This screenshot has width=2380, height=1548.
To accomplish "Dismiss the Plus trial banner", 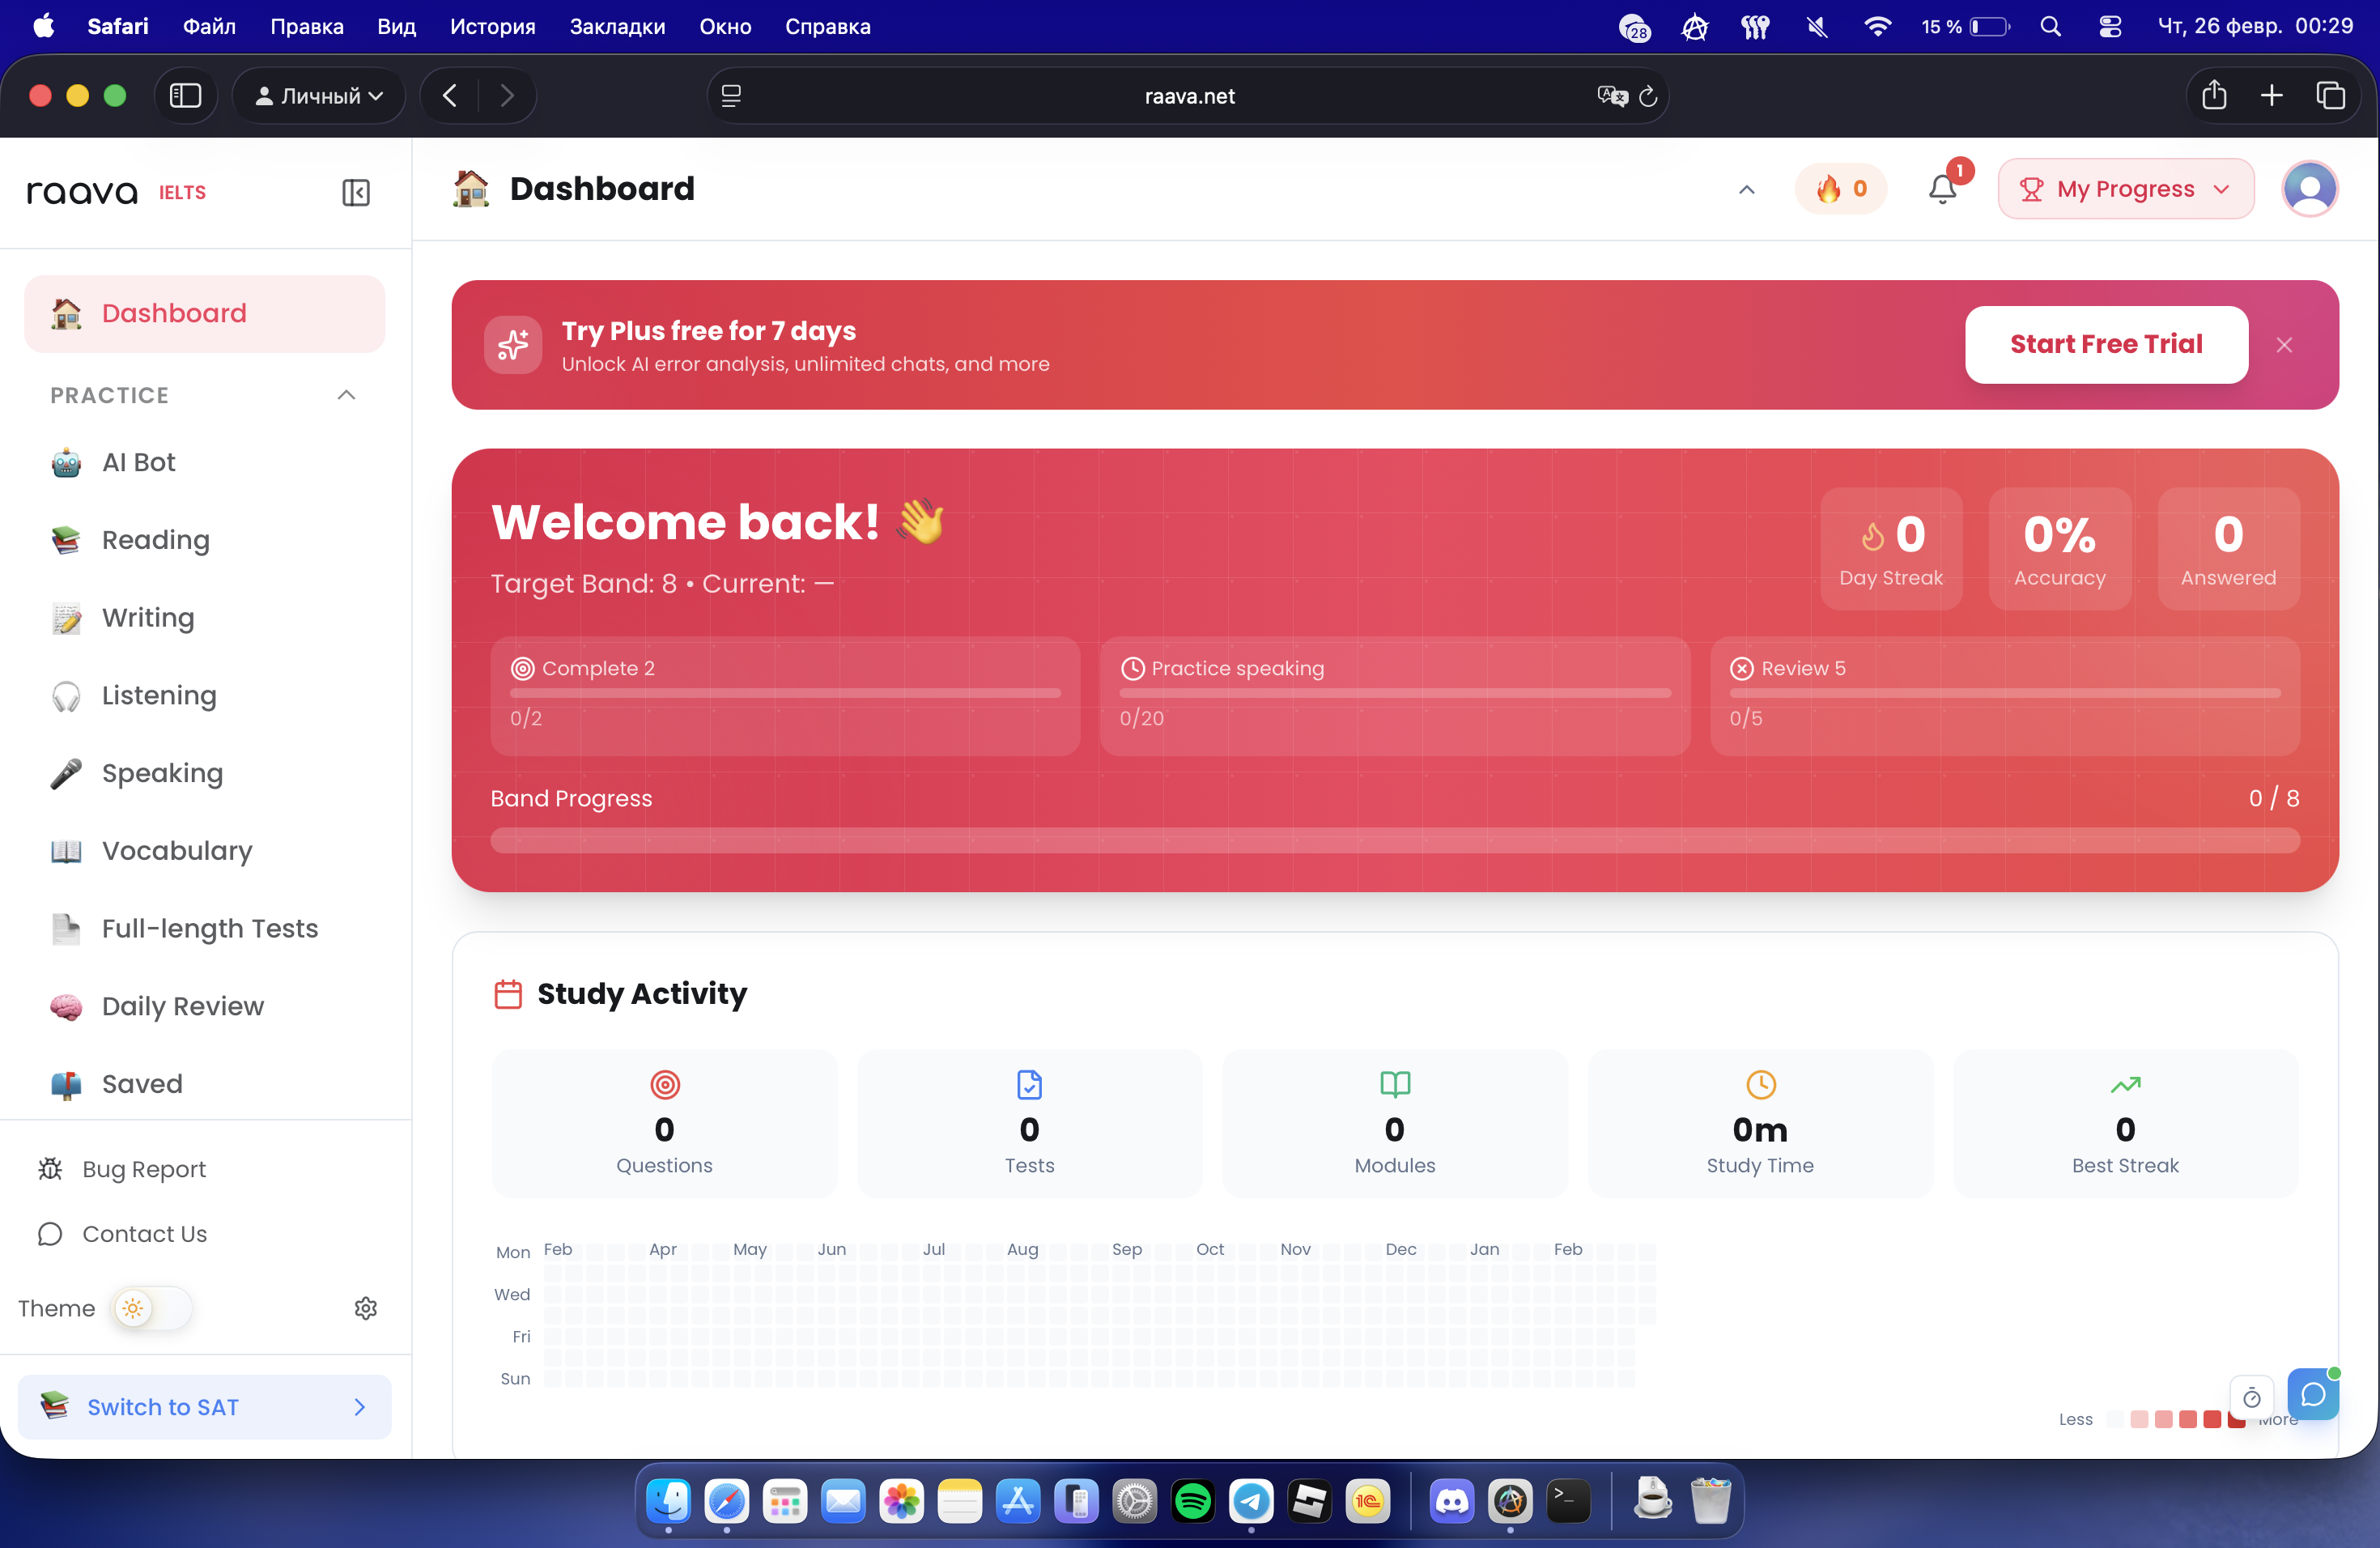I will pyautogui.click(x=2284, y=345).
